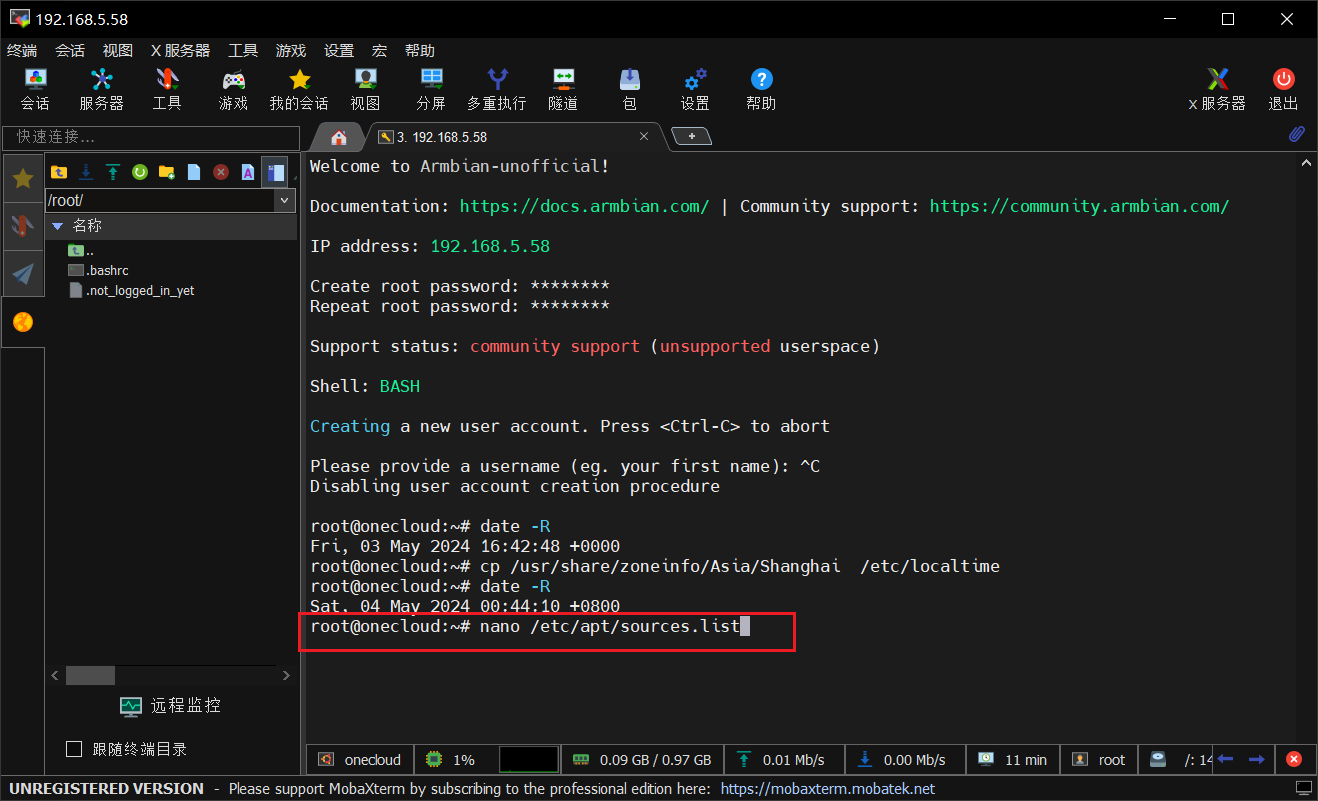Close the 192.168.5.58 session tab
This screenshot has height=801, width=1318.
click(644, 137)
